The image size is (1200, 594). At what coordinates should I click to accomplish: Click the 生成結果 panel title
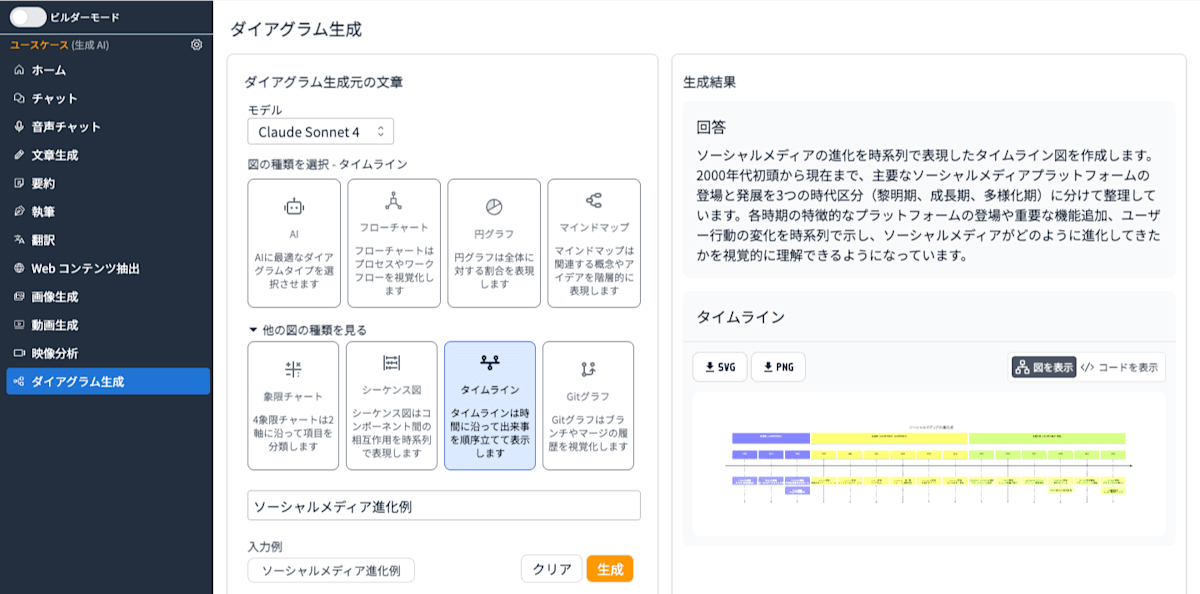point(709,82)
